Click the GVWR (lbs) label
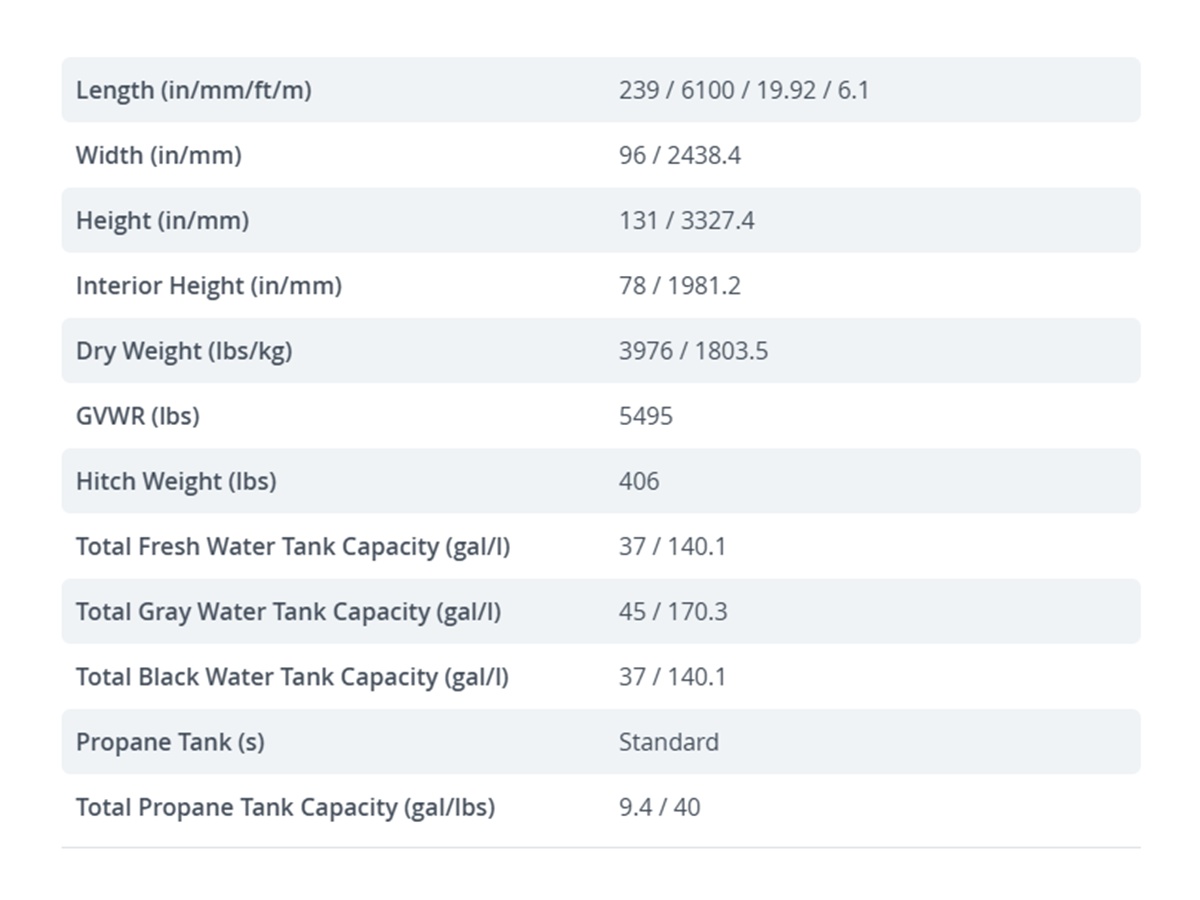Image resolution: width=1200 pixels, height=900 pixels. coord(138,416)
